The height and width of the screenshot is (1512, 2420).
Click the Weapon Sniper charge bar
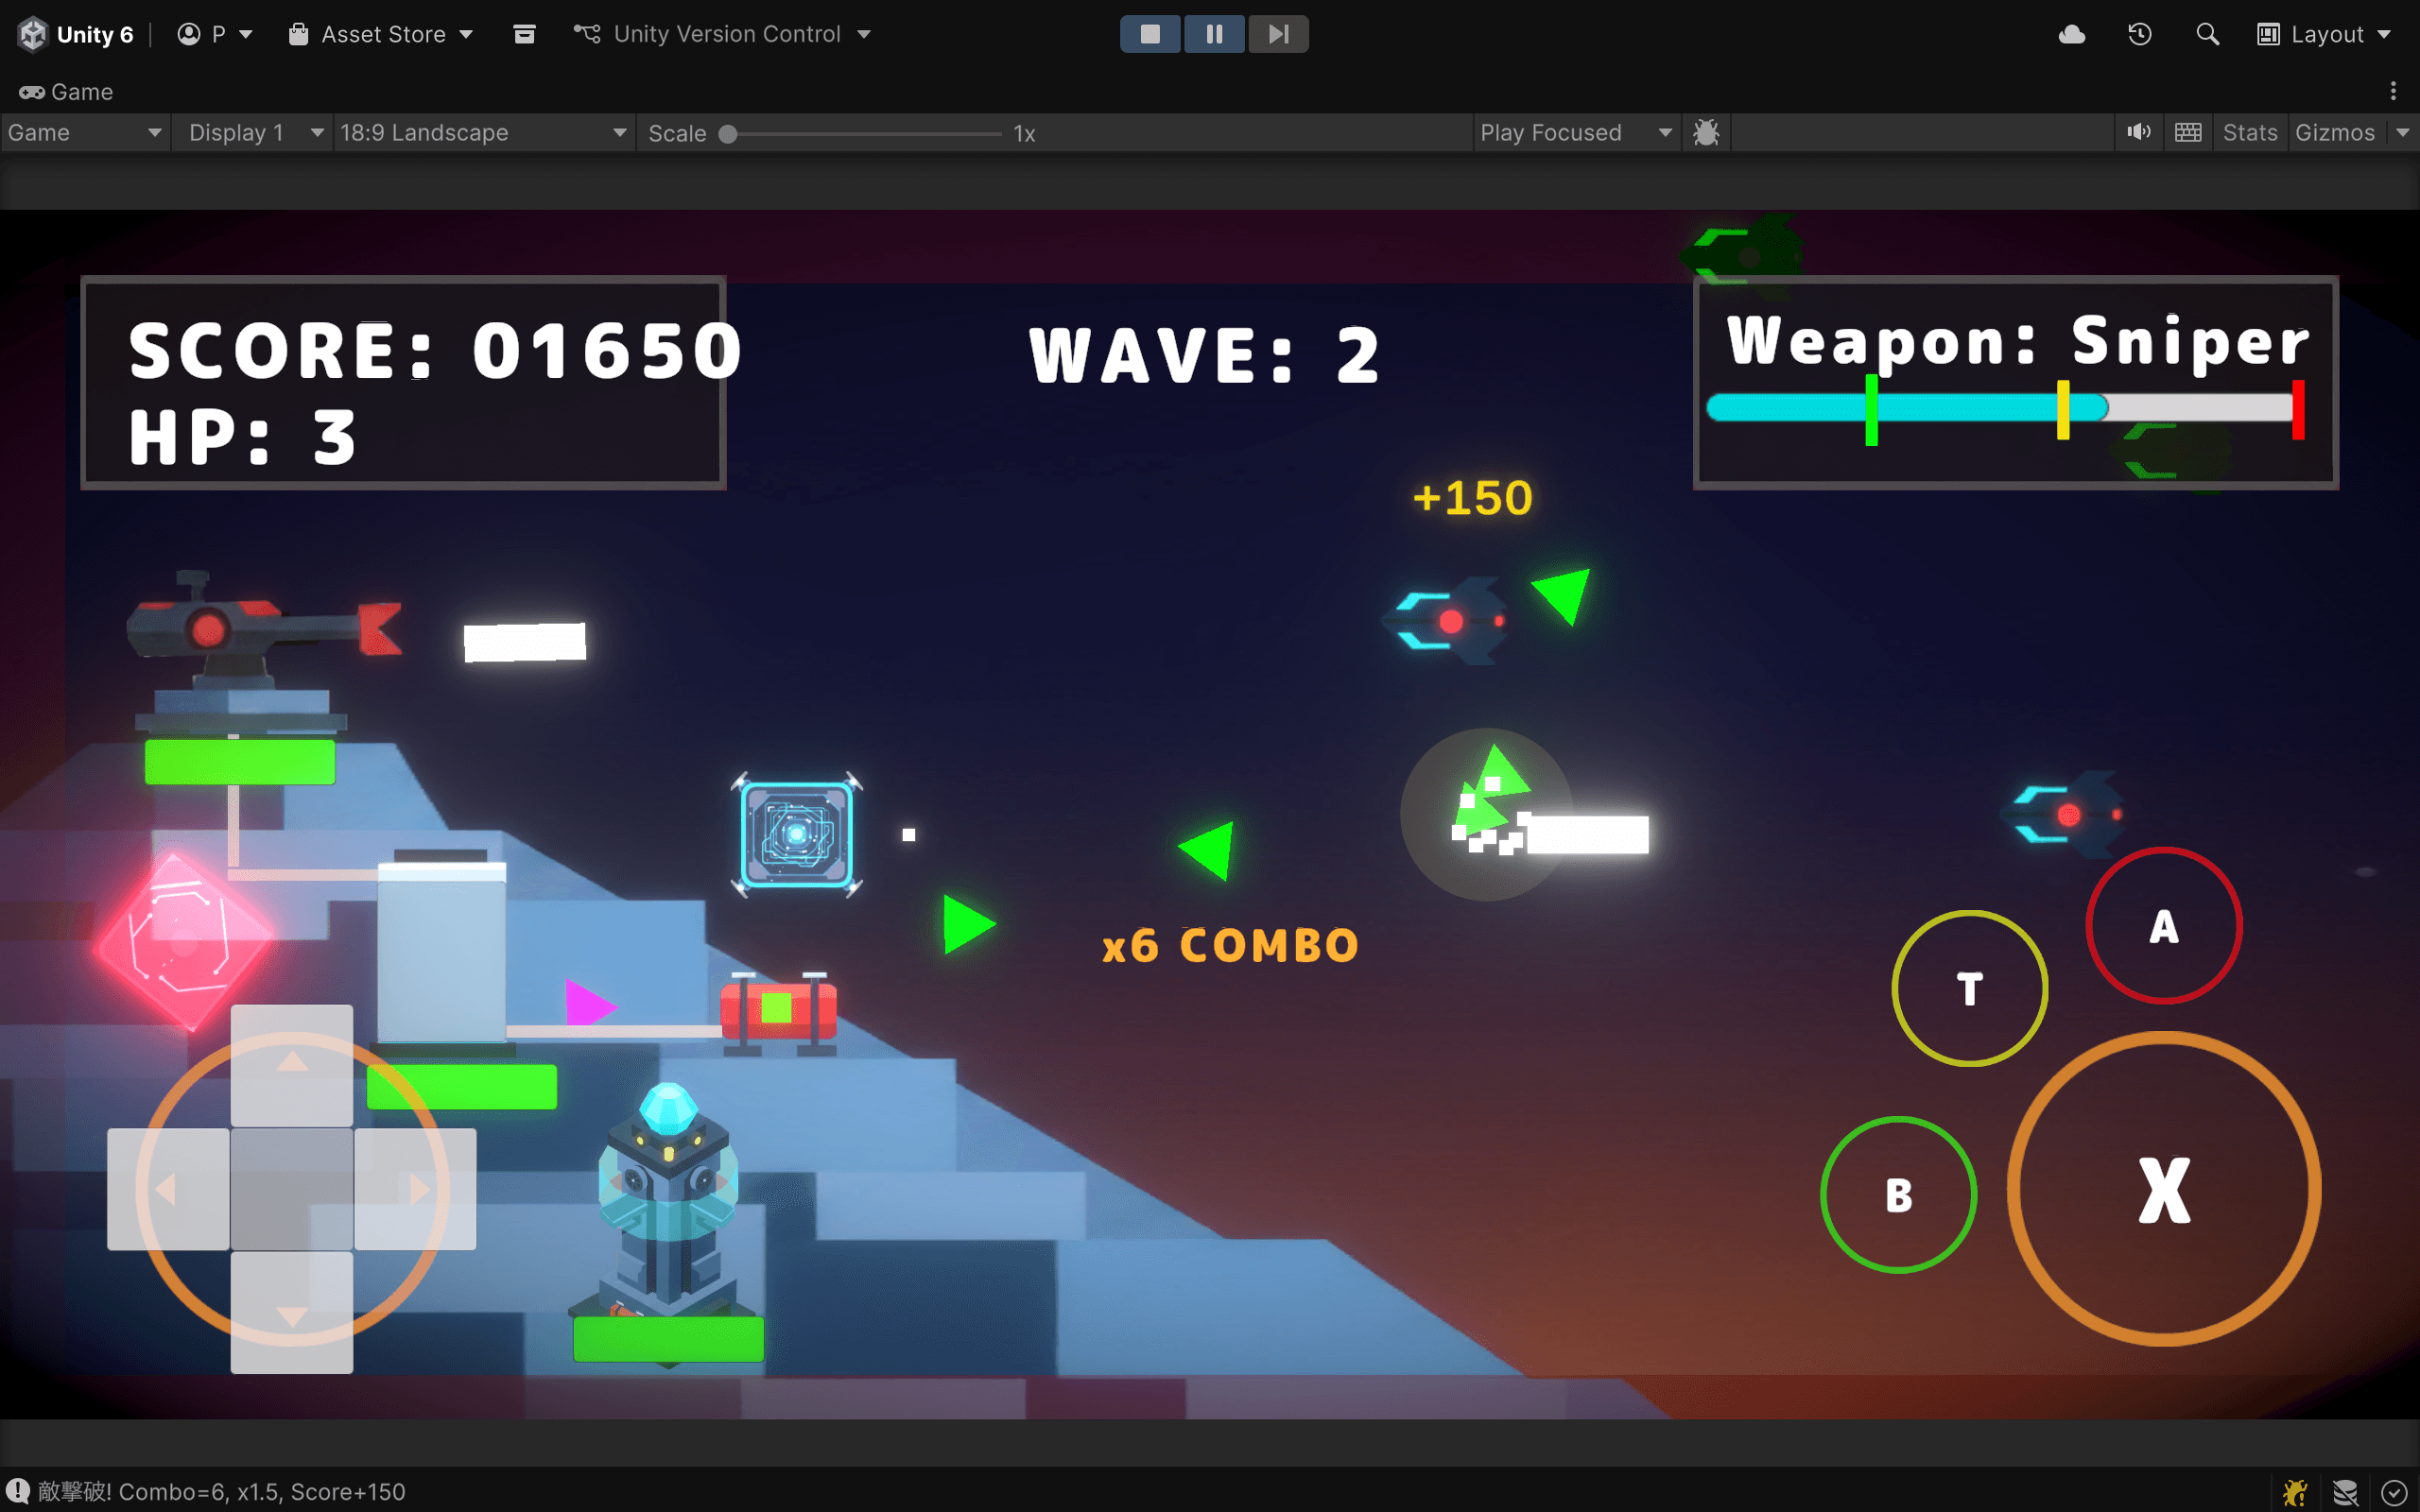pos(2004,408)
